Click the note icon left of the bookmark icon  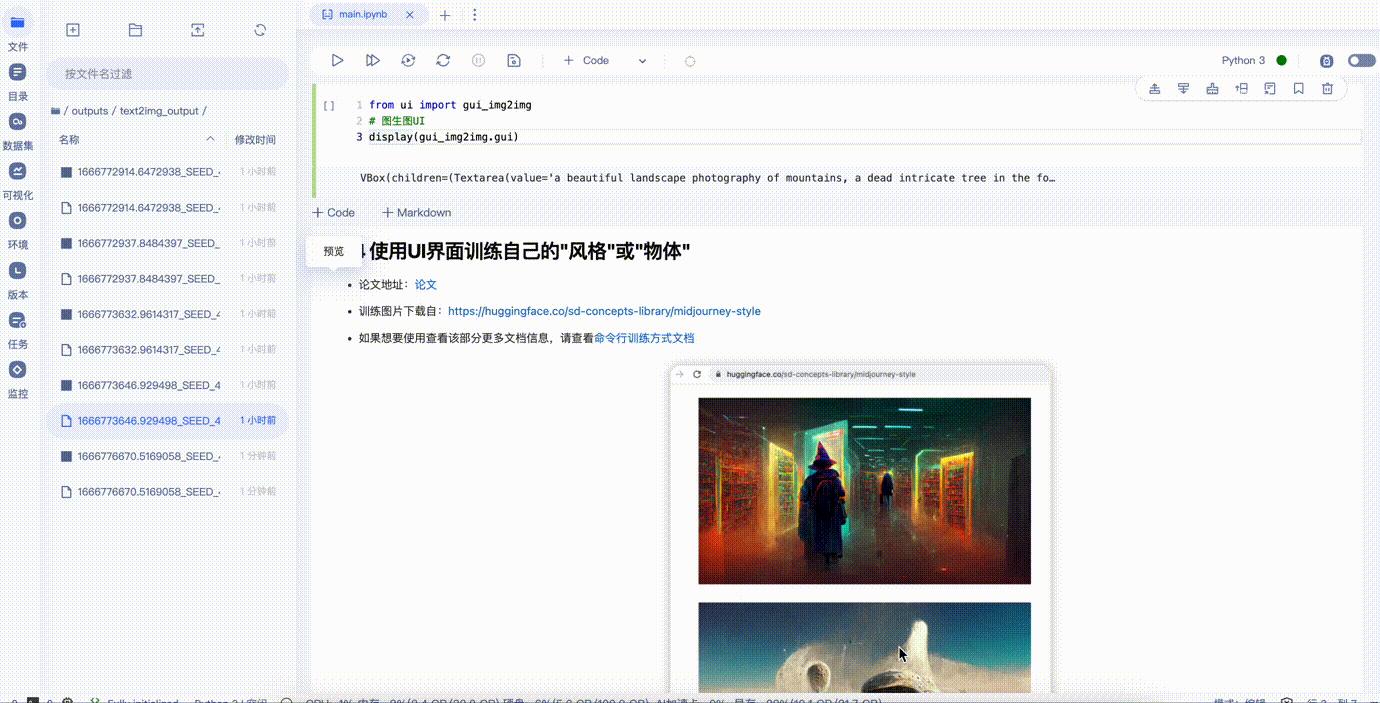point(1270,88)
